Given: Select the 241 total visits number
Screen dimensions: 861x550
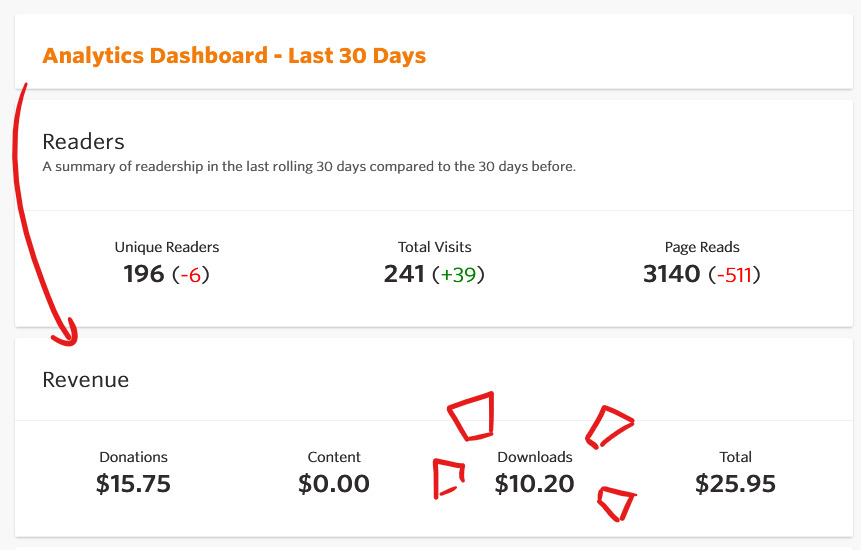Looking at the screenshot, I should (x=404, y=274).
